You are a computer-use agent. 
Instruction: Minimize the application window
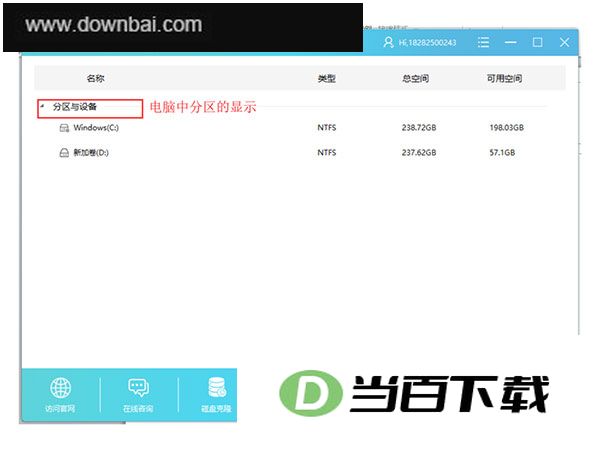click(x=510, y=42)
